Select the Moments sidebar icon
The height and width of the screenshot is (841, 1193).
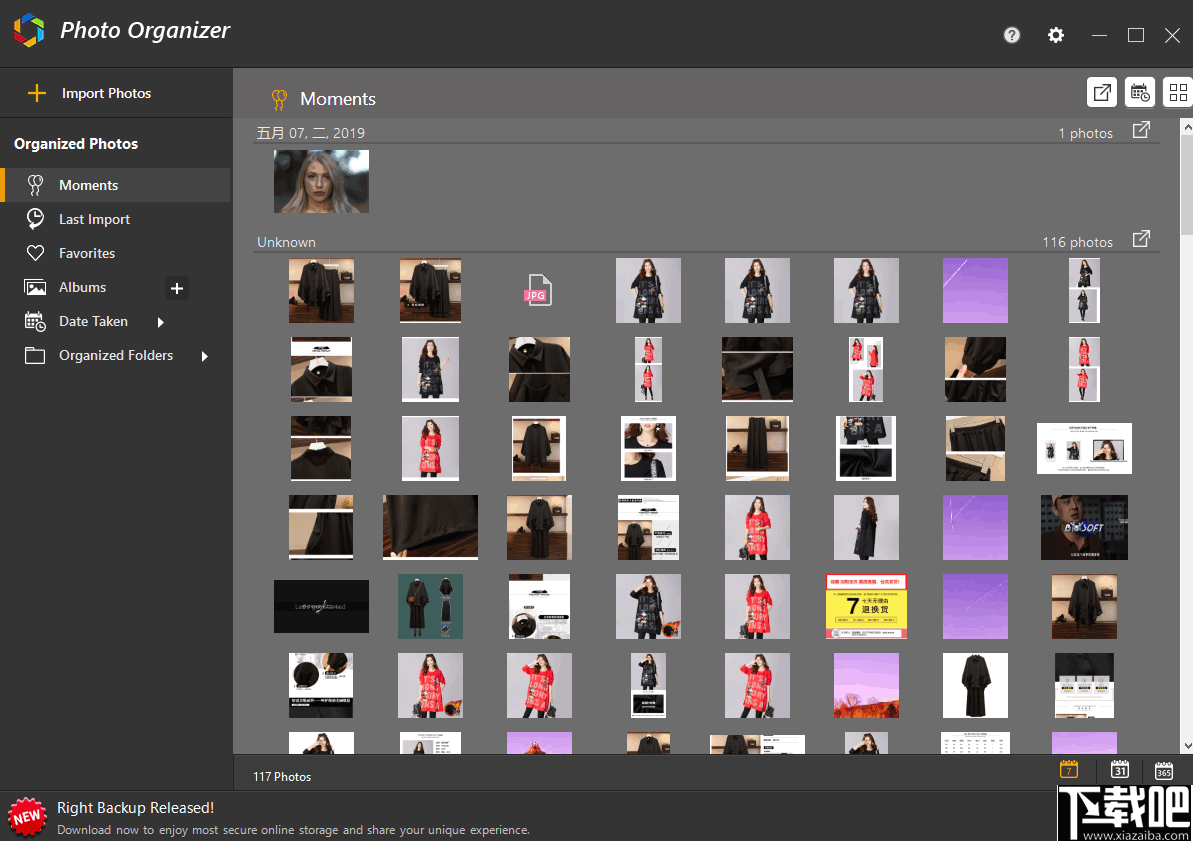[37, 185]
